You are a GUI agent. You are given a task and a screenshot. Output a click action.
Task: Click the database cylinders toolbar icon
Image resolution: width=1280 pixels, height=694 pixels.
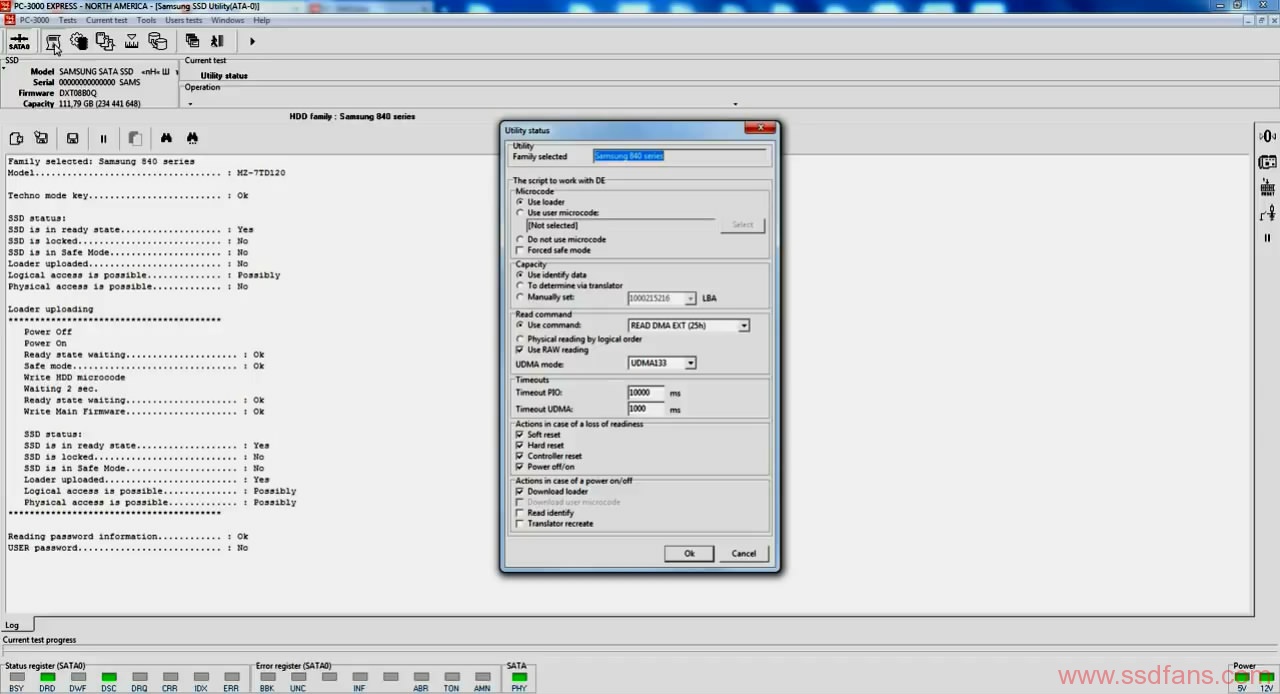(157, 41)
